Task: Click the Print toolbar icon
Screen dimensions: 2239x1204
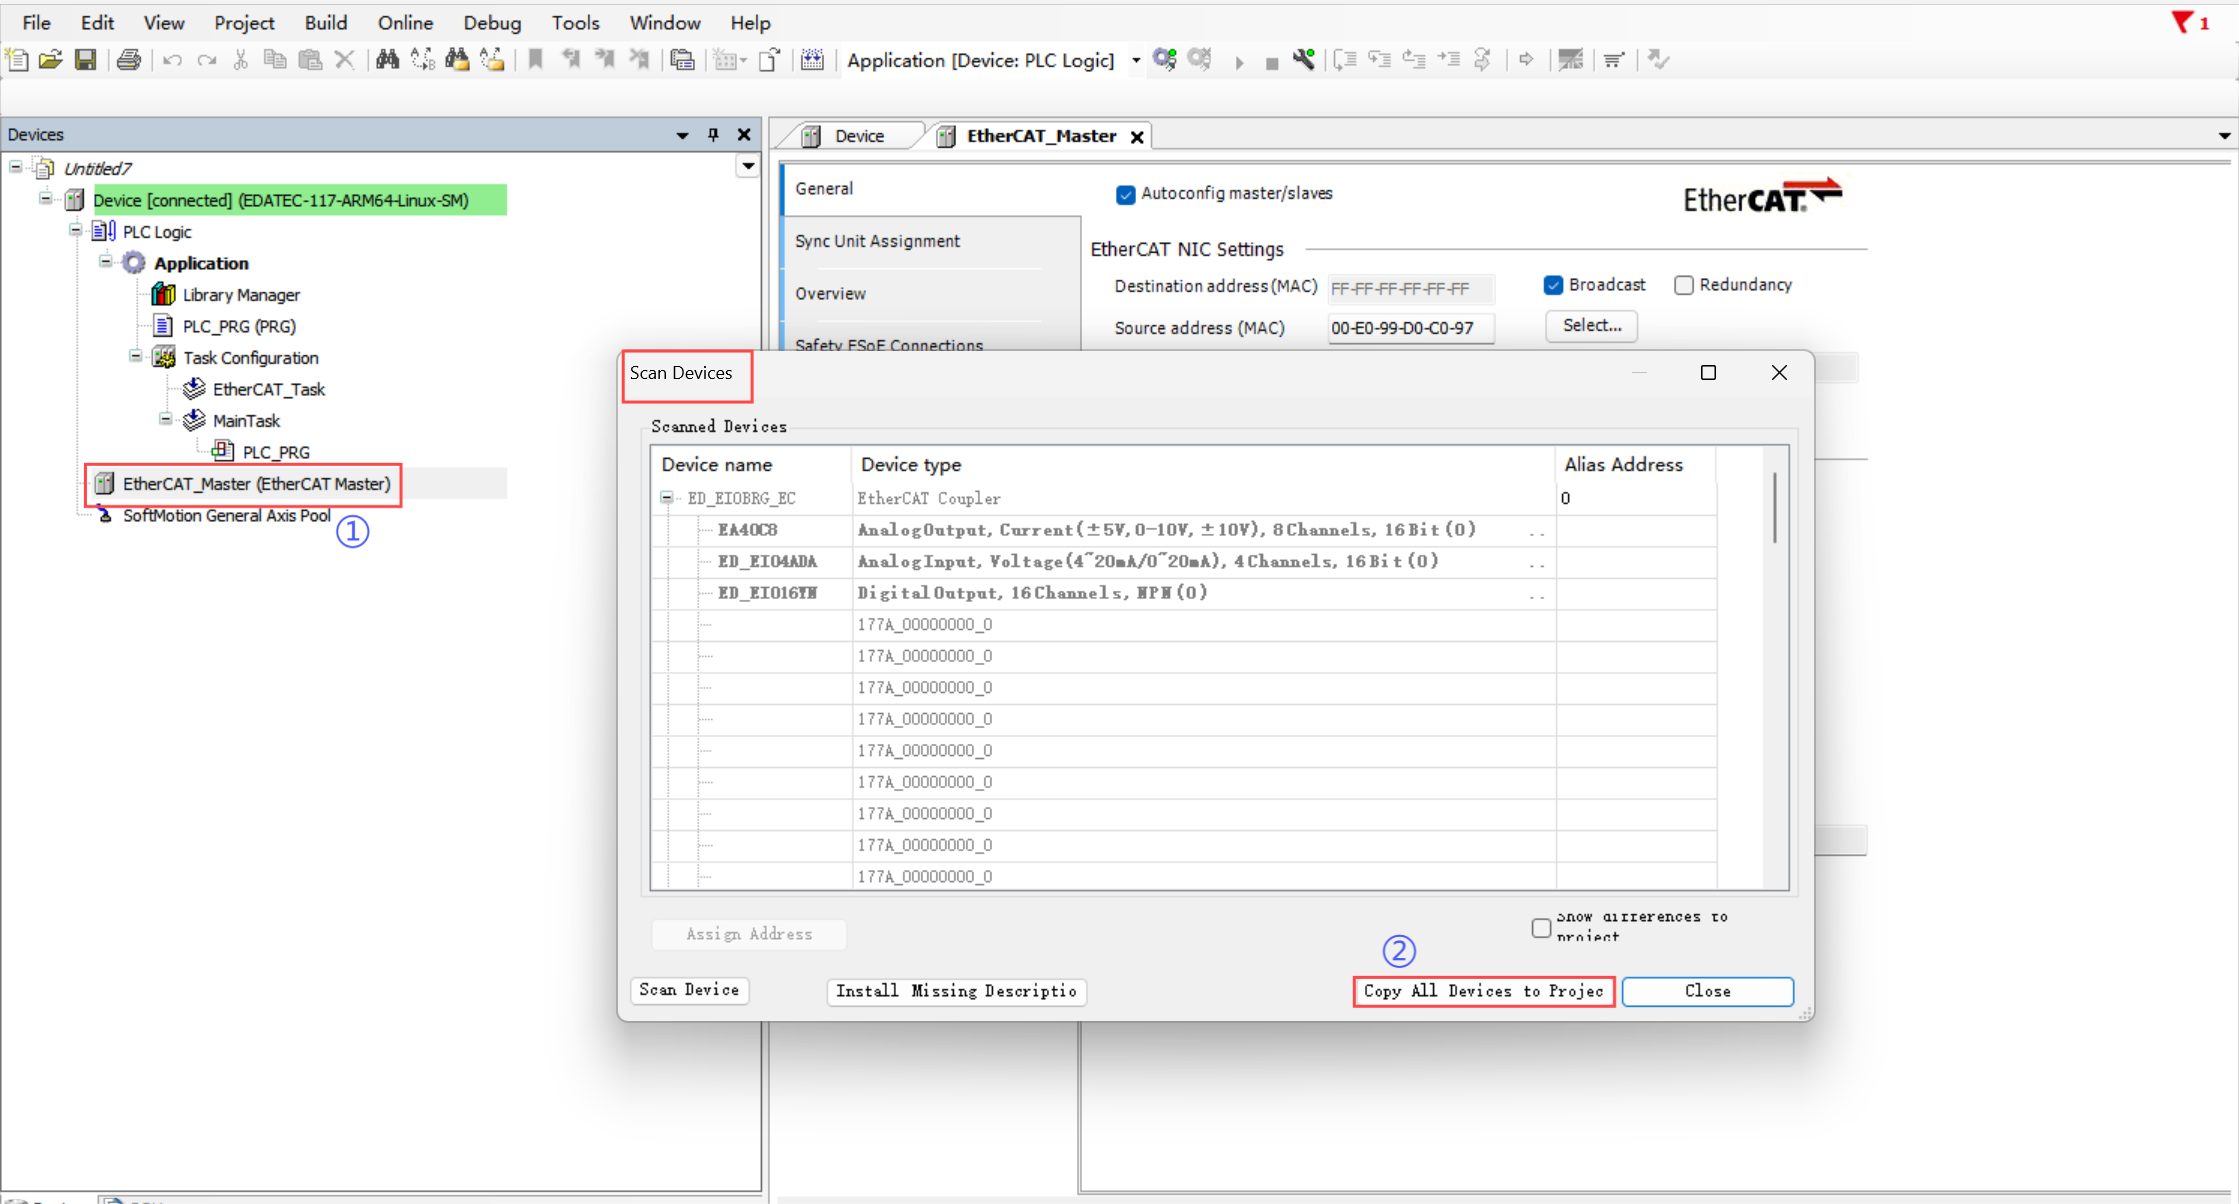Action: 129,60
